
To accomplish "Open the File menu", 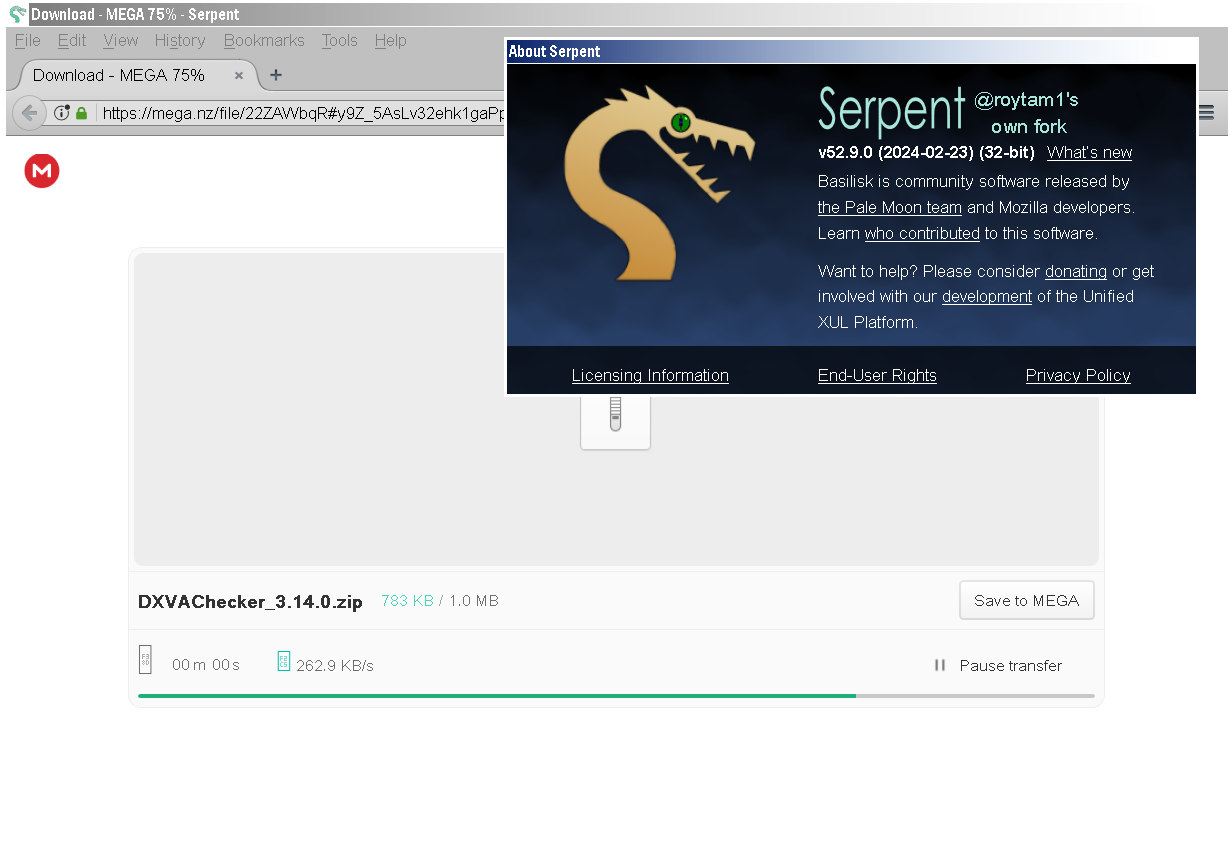I will [x=28, y=41].
